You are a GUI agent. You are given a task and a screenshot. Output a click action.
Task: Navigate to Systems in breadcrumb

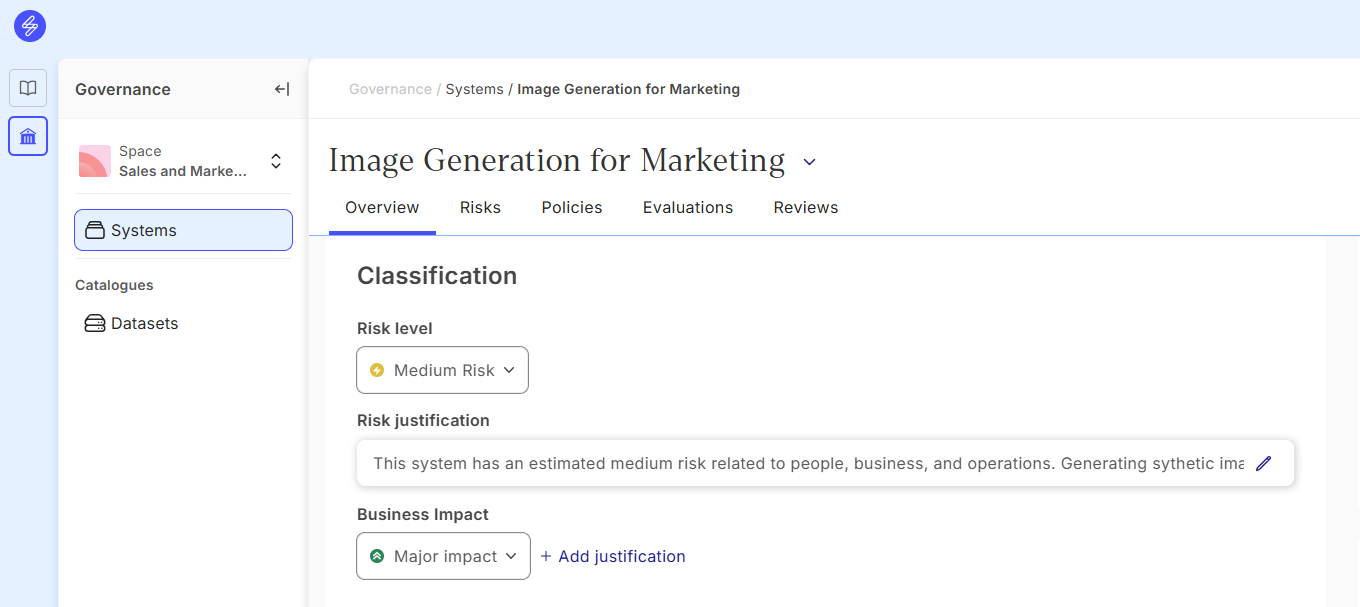point(474,89)
